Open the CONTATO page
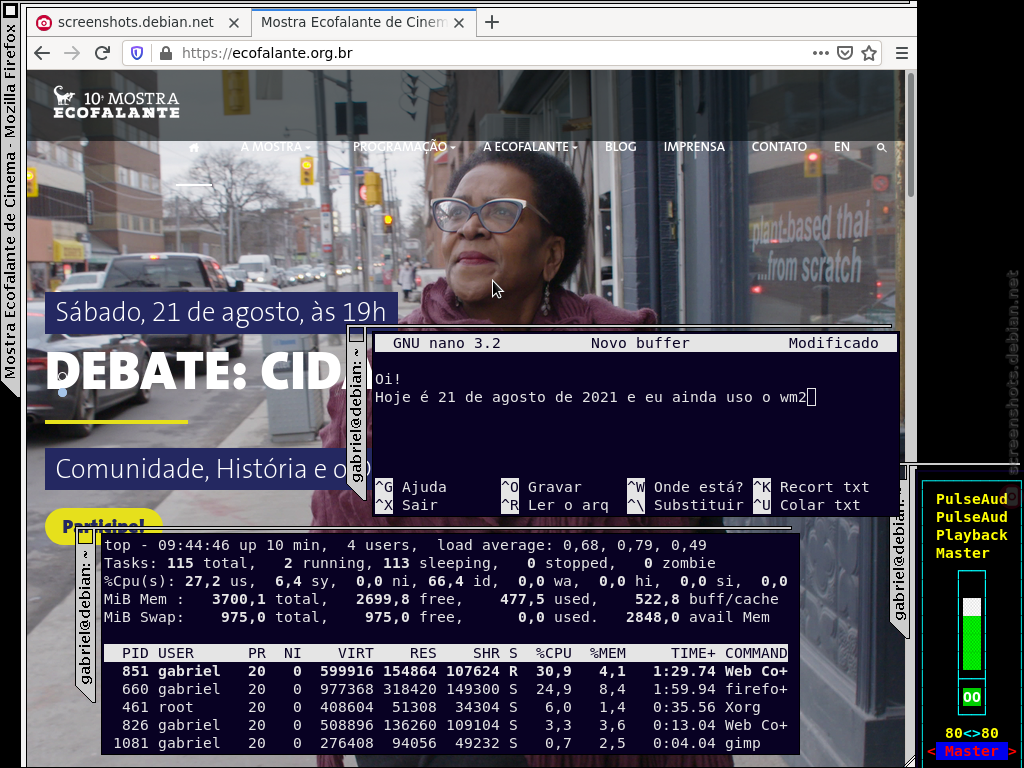 click(779, 147)
